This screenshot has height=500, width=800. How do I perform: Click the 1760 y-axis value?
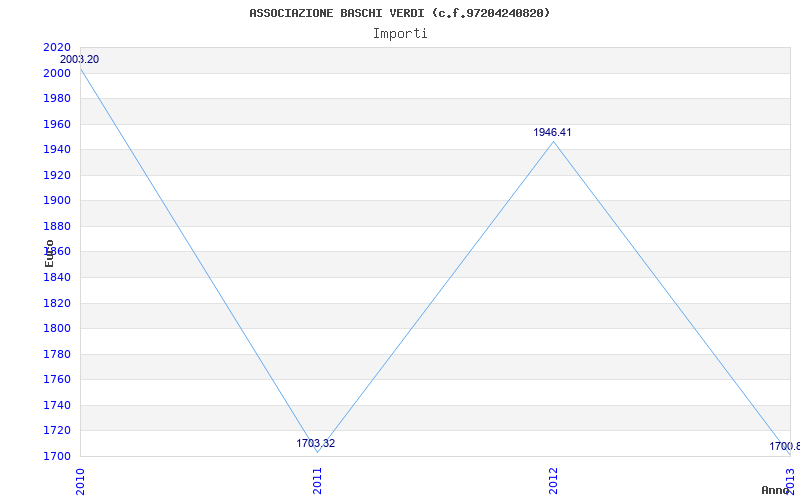pyautogui.click(x=57, y=380)
